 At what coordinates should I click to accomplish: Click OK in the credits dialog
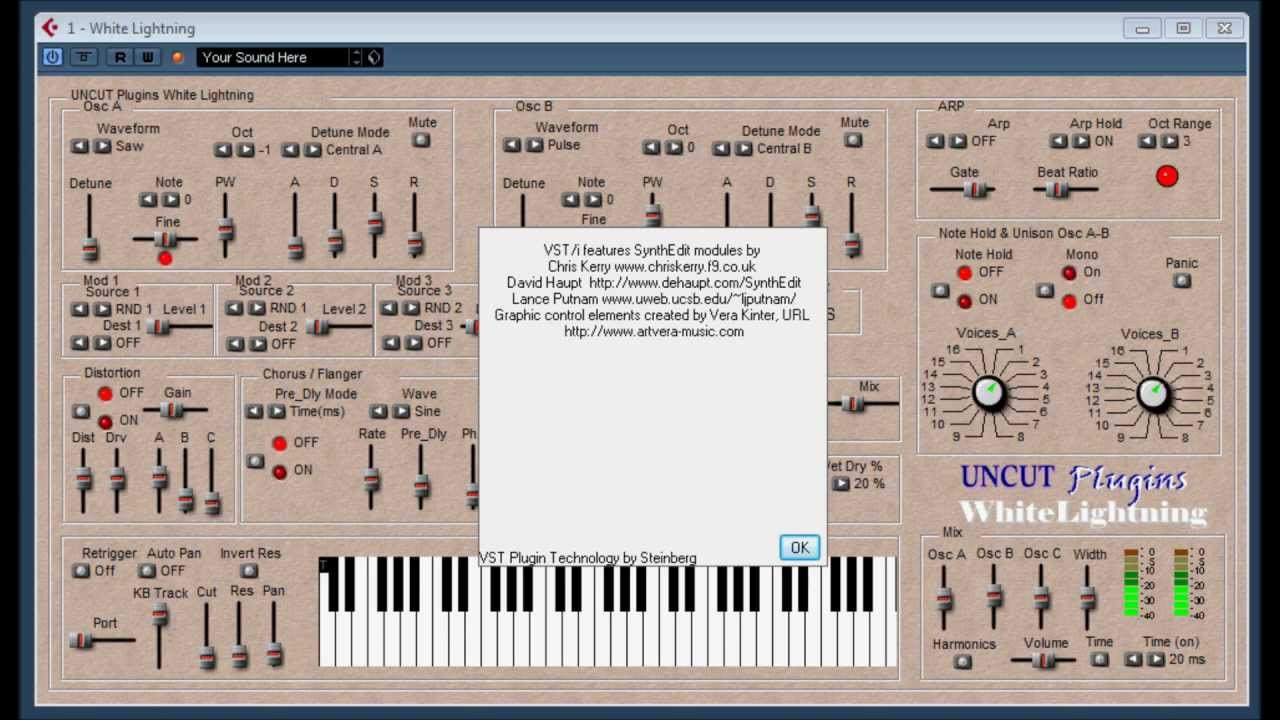click(799, 547)
